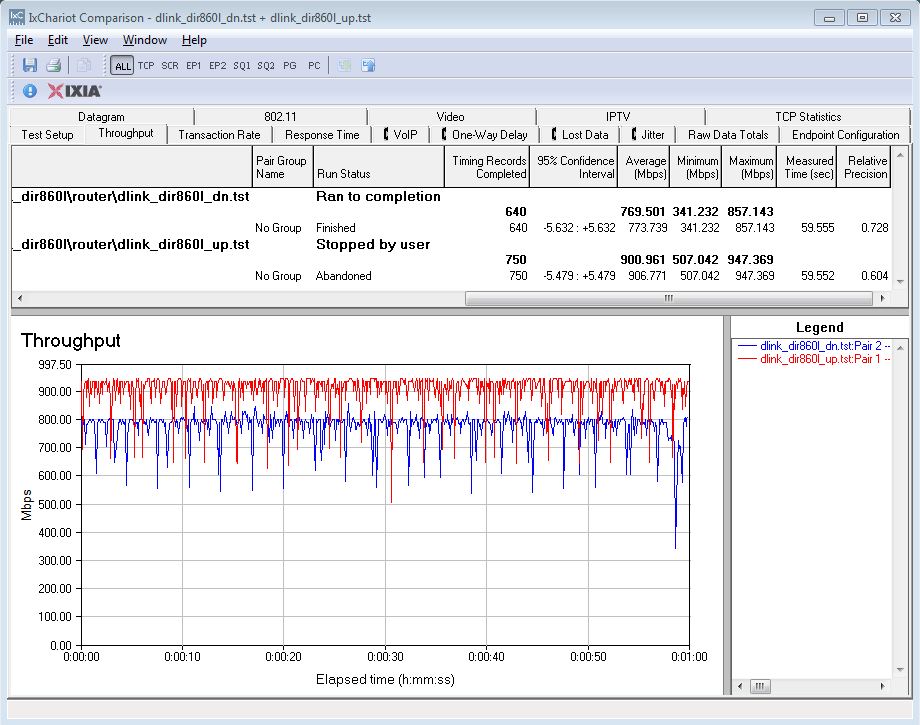Toggle the ALL filter button

pyautogui.click(x=123, y=66)
